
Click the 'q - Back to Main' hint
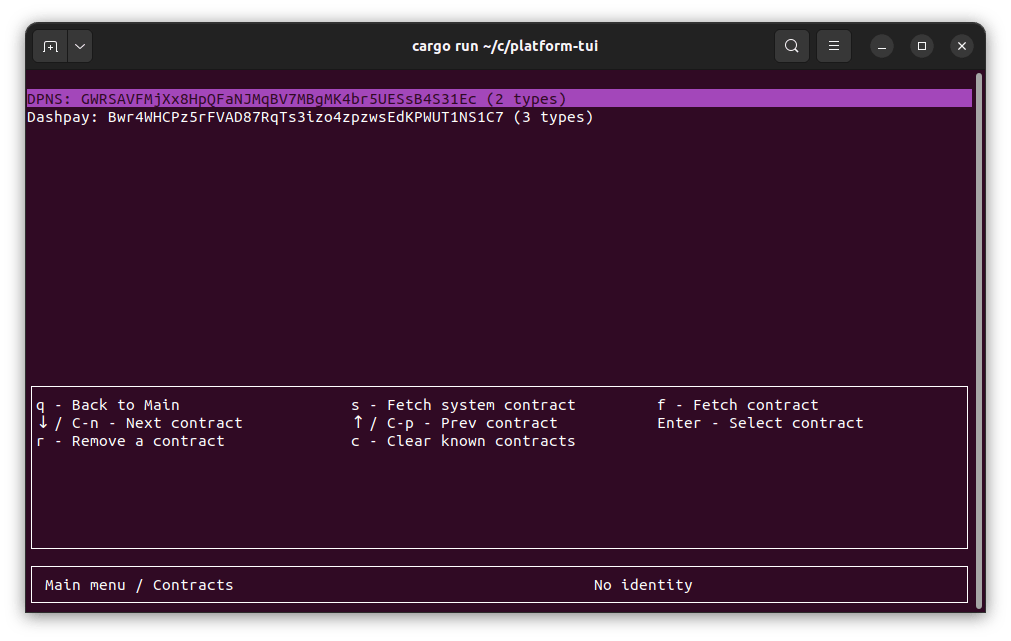click(108, 405)
